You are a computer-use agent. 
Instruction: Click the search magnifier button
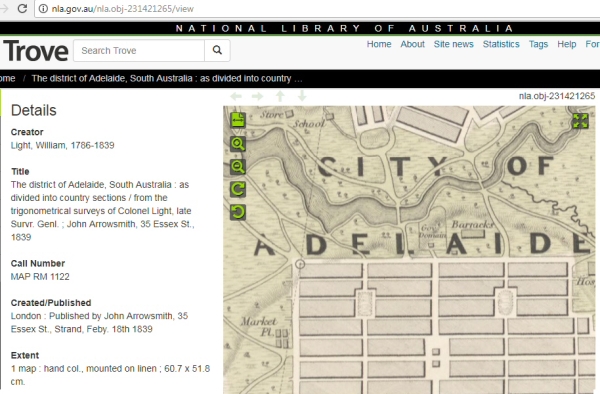[217, 50]
